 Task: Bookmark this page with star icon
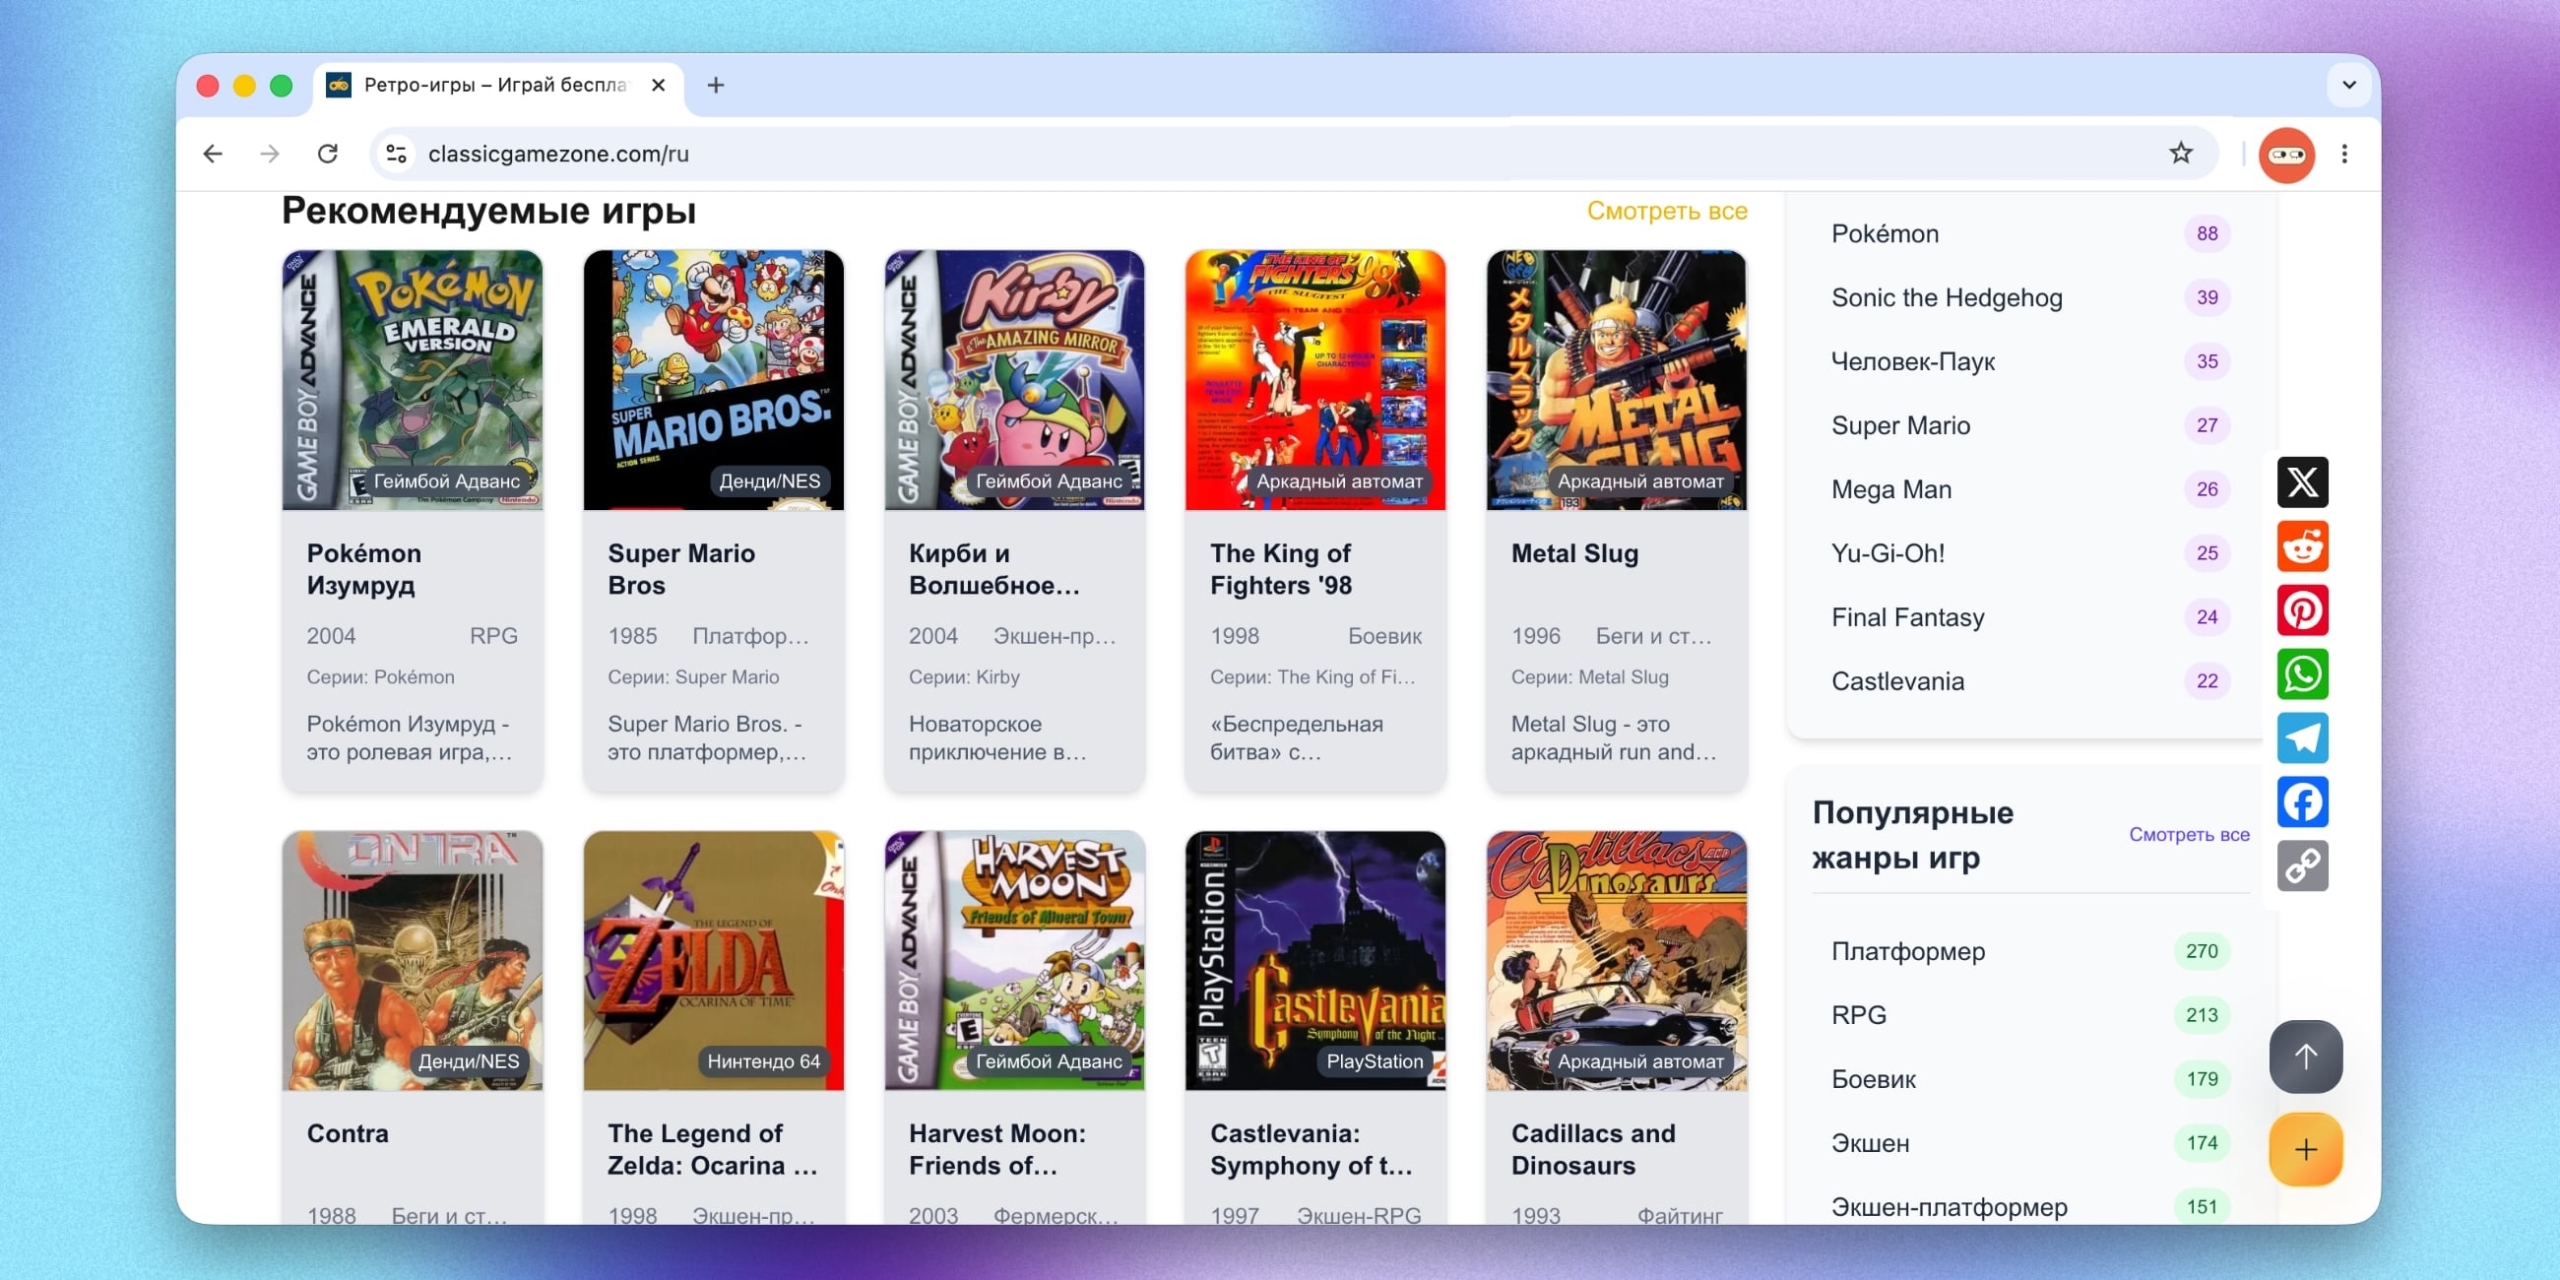(x=2180, y=153)
